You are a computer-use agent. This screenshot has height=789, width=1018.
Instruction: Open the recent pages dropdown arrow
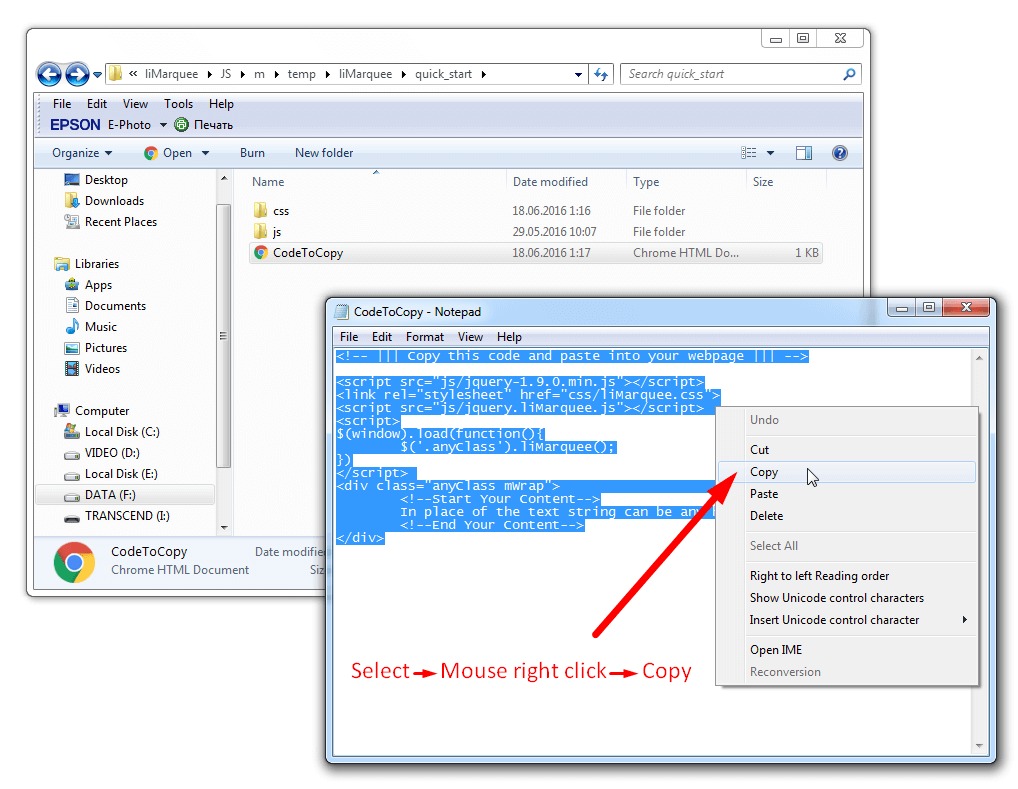[x=97, y=75]
